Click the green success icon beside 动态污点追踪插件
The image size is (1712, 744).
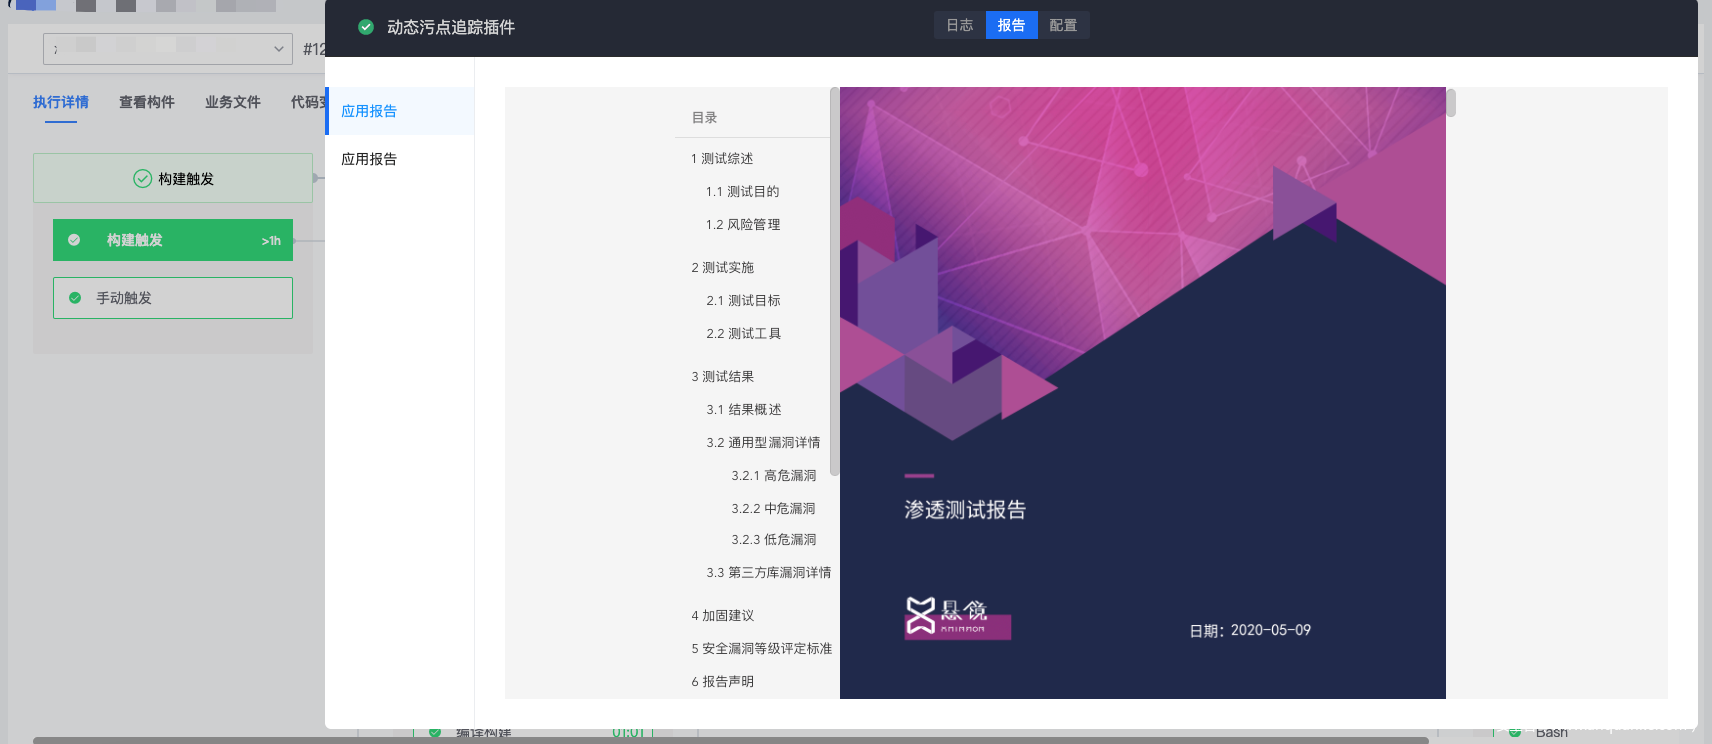pos(366,27)
